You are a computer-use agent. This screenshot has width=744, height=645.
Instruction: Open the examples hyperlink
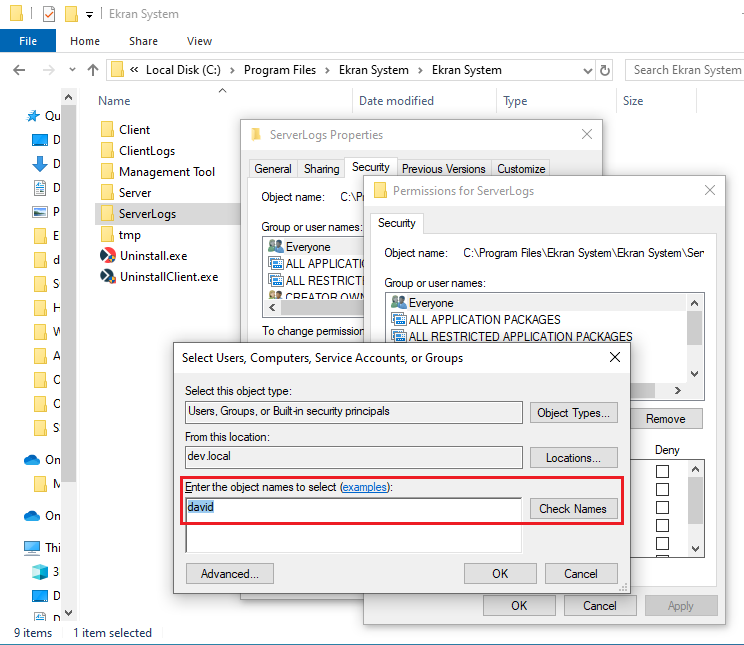point(364,487)
